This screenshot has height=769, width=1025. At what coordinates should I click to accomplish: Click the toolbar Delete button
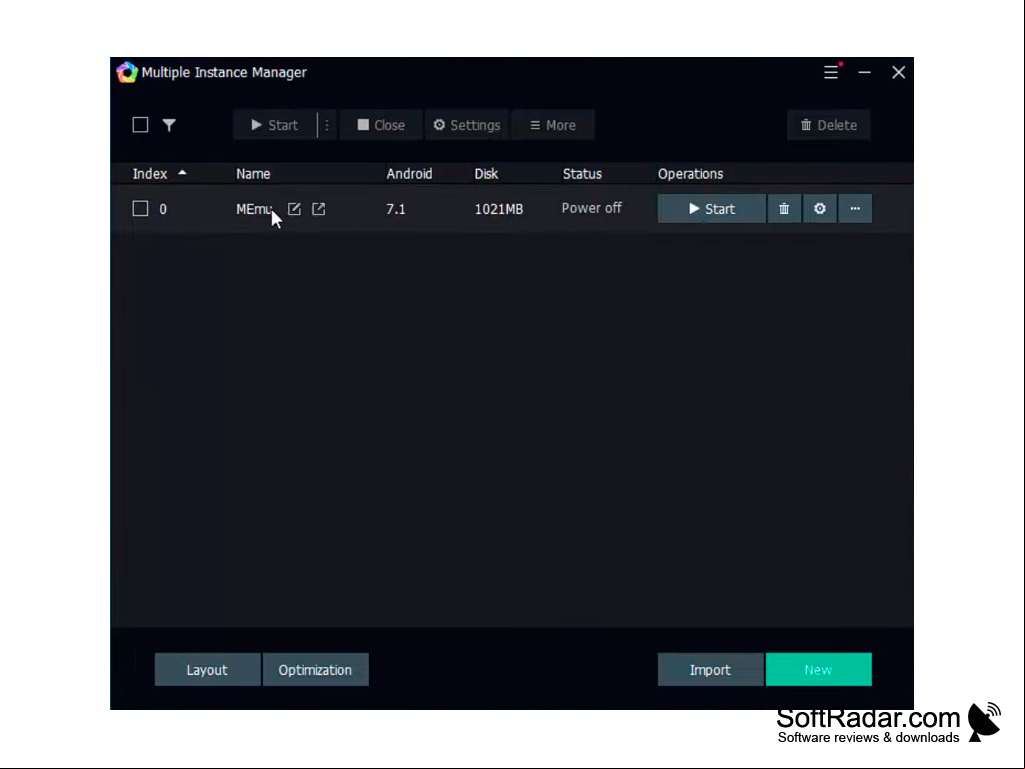click(829, 125)
